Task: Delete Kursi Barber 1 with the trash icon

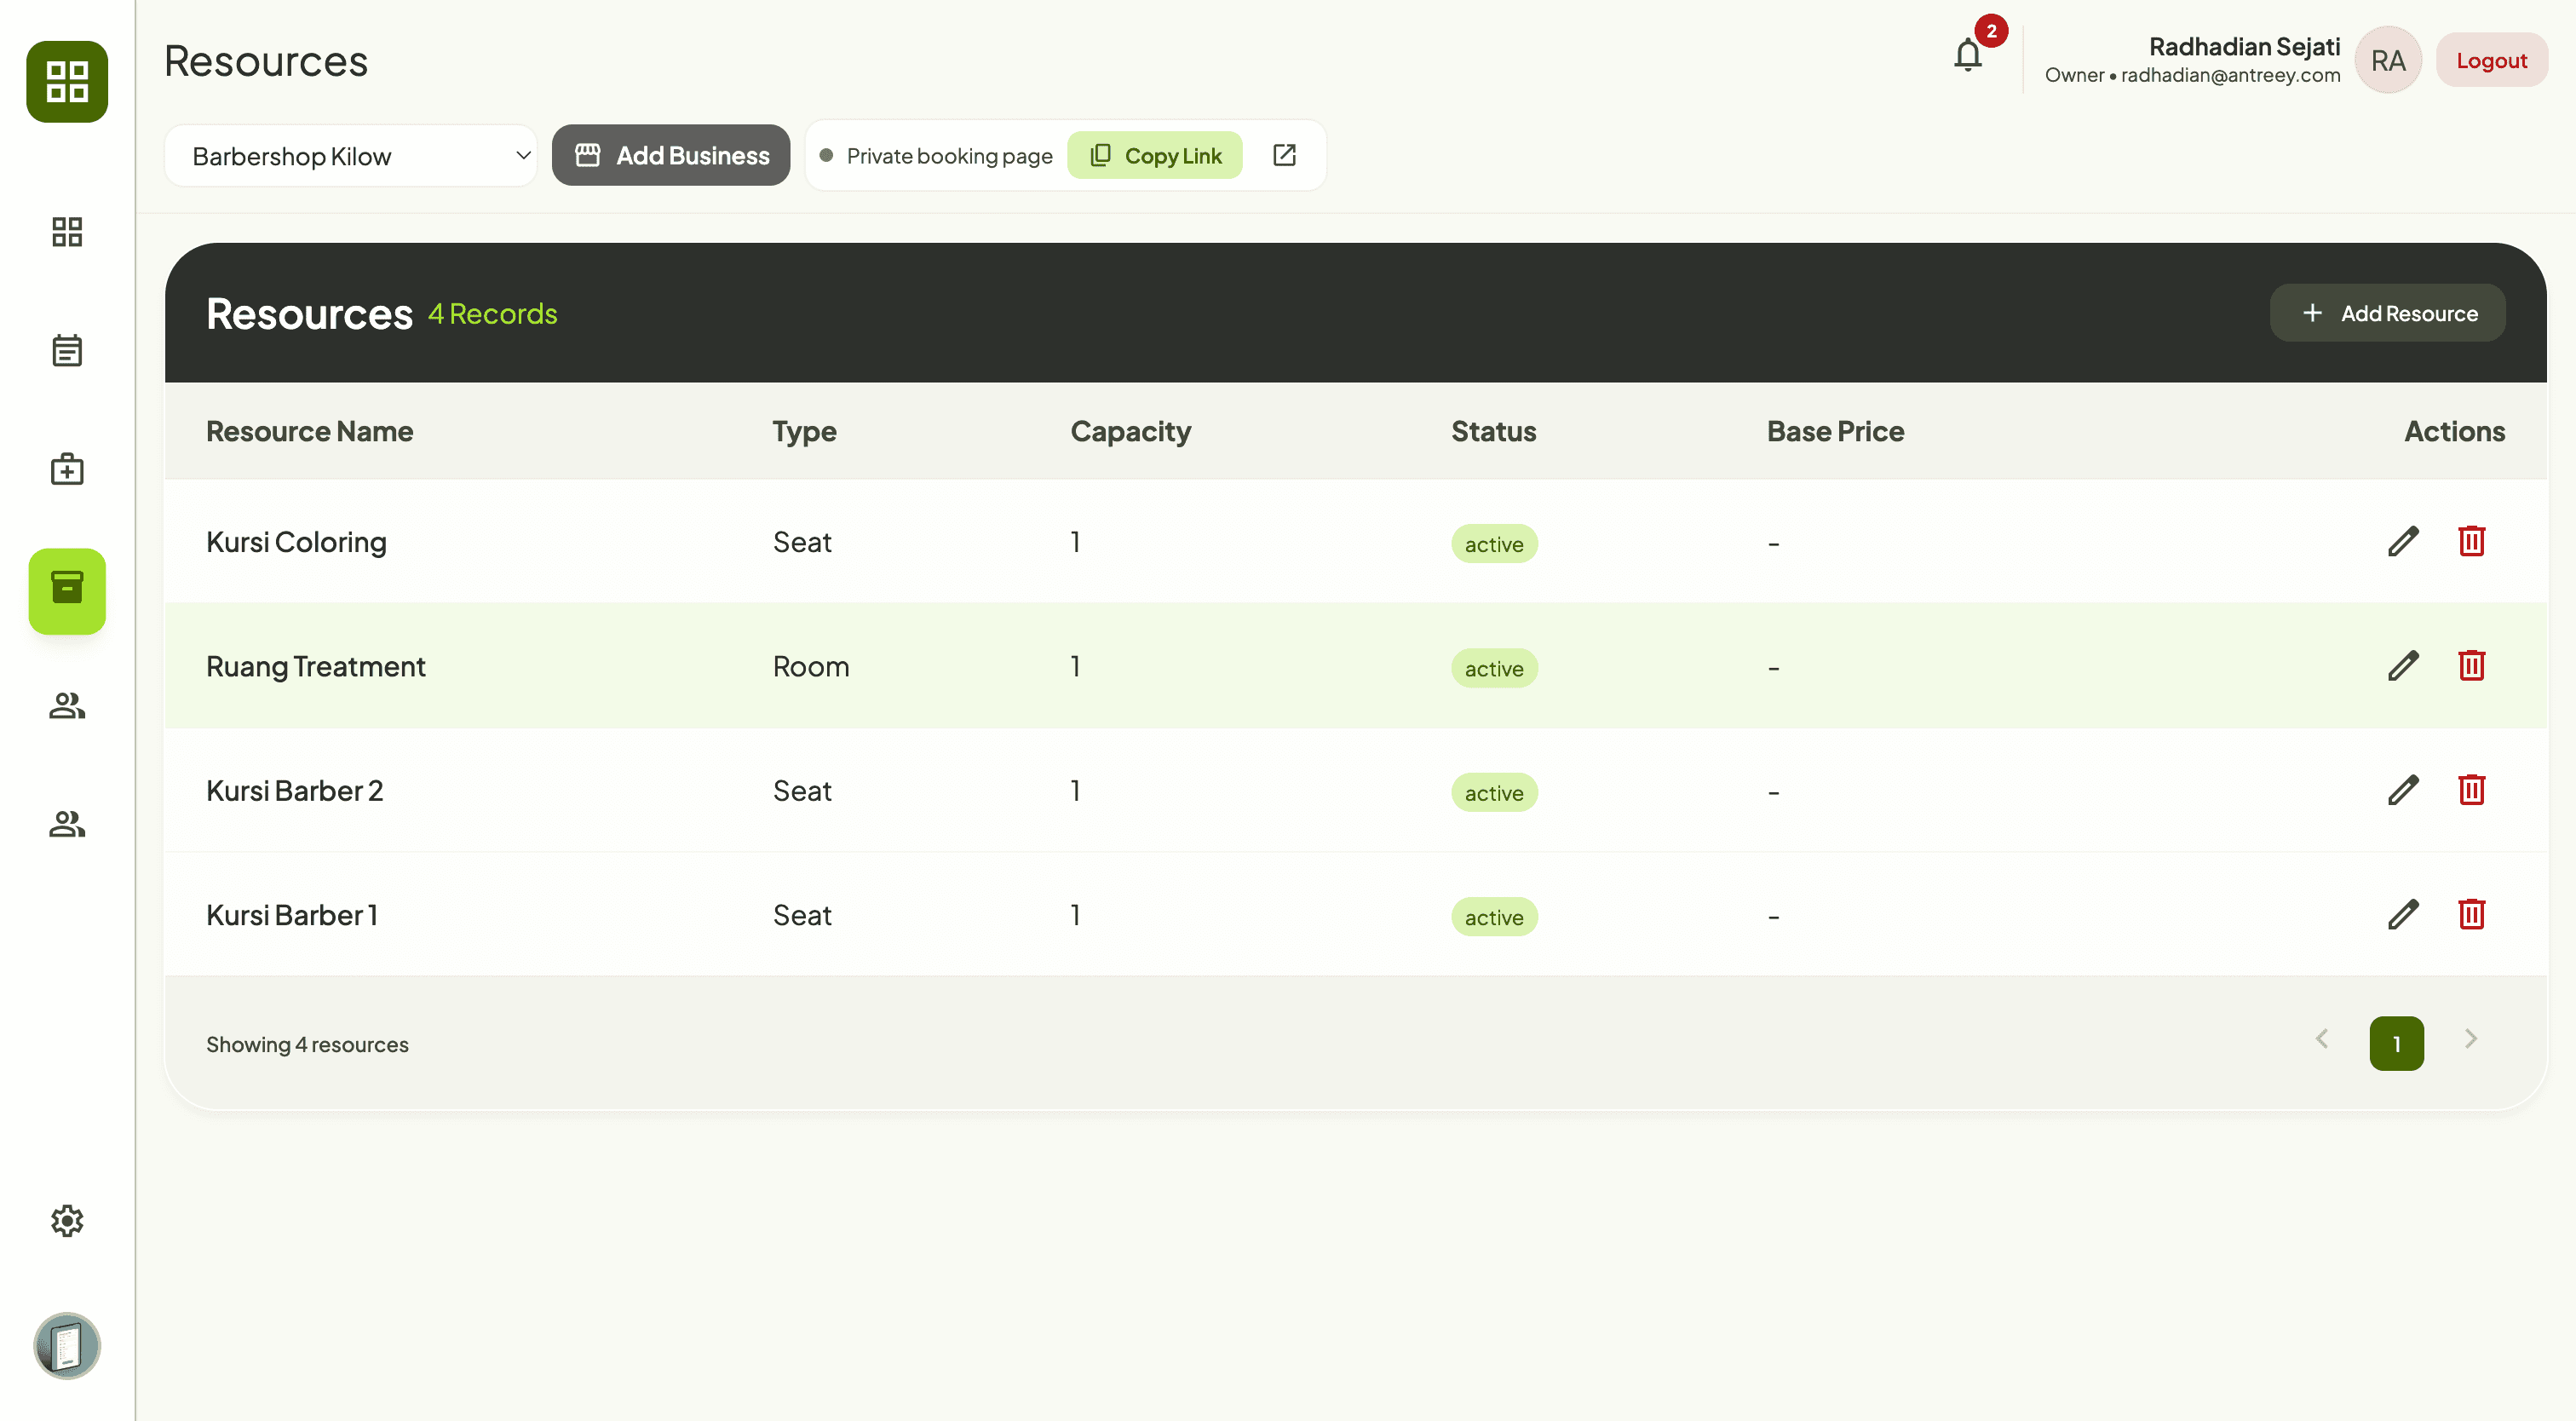Action: (x=2471, y=914)
